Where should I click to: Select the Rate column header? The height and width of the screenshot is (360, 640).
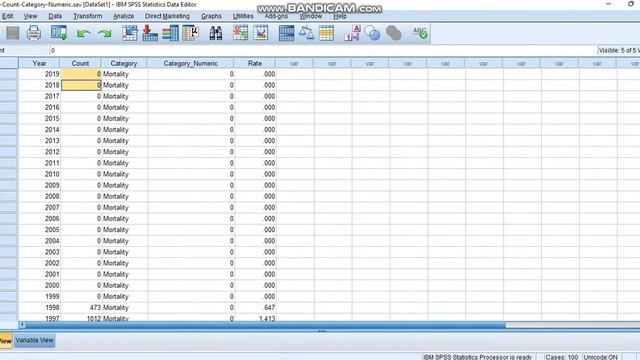pos(255,63)
